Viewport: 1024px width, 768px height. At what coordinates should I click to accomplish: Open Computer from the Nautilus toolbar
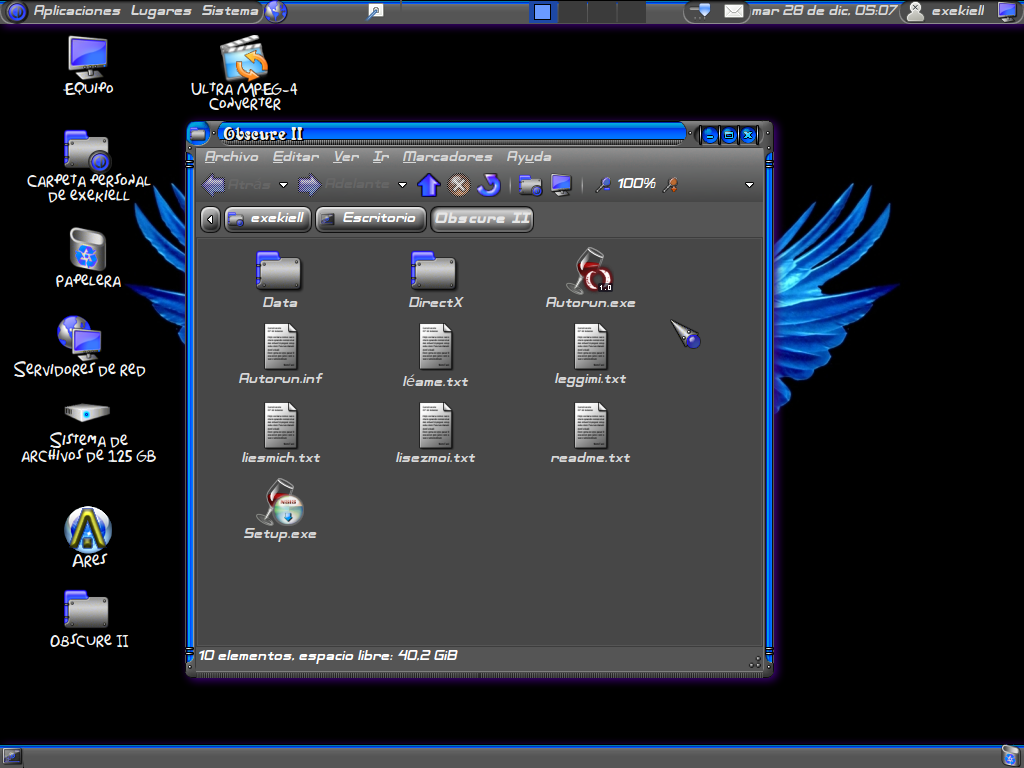pos(561,185)
